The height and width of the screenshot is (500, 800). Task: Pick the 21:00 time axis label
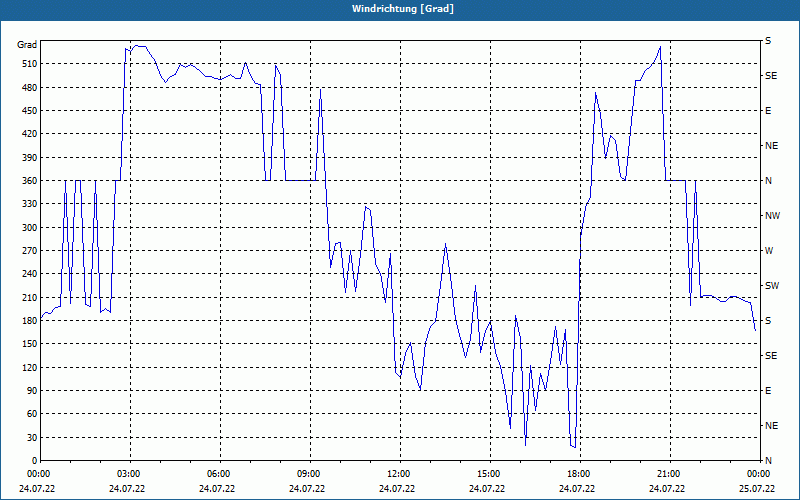(670, 474)
